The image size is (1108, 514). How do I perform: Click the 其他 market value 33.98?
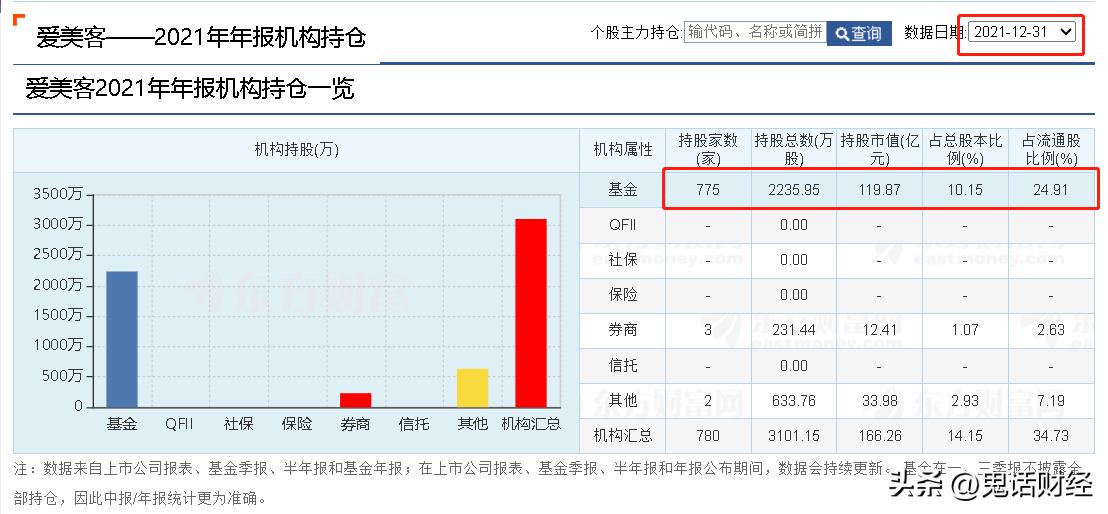point(880,401)
